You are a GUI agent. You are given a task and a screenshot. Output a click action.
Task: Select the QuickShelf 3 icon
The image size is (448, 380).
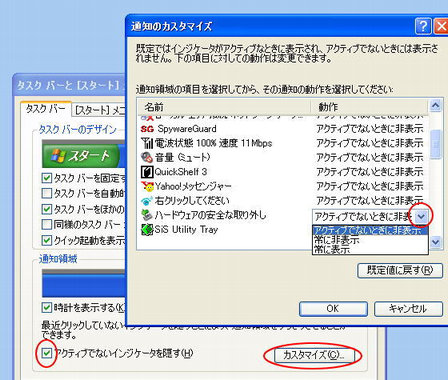coord(147,172)
